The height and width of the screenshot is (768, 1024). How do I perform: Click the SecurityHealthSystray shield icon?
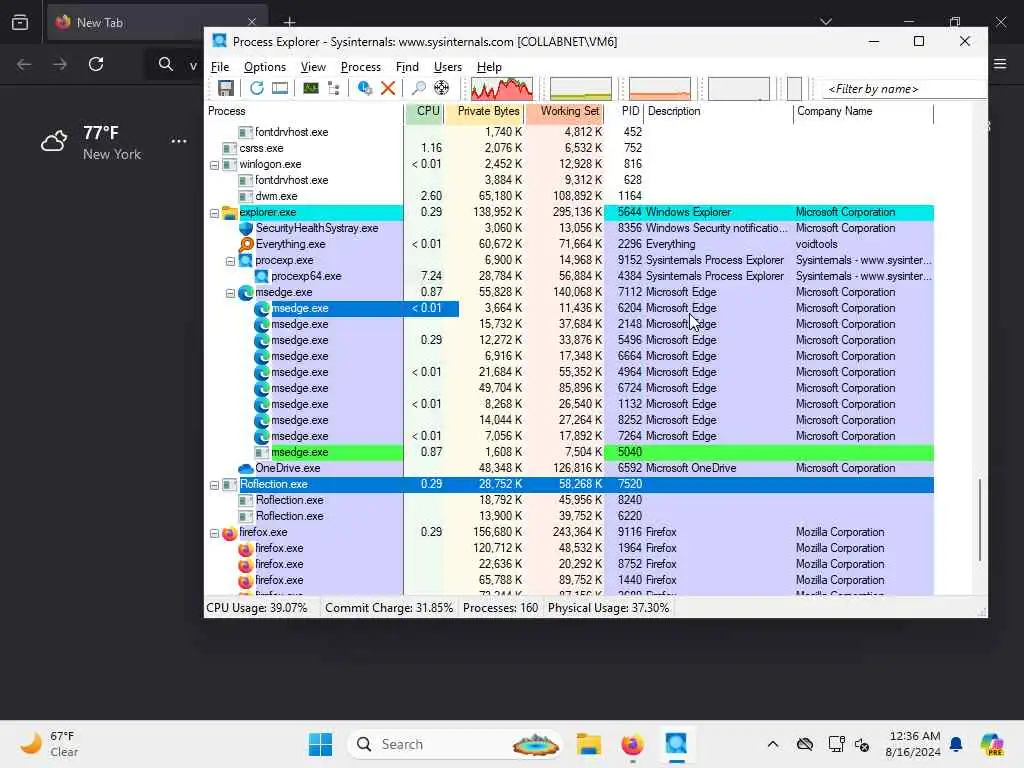point(246,228)
